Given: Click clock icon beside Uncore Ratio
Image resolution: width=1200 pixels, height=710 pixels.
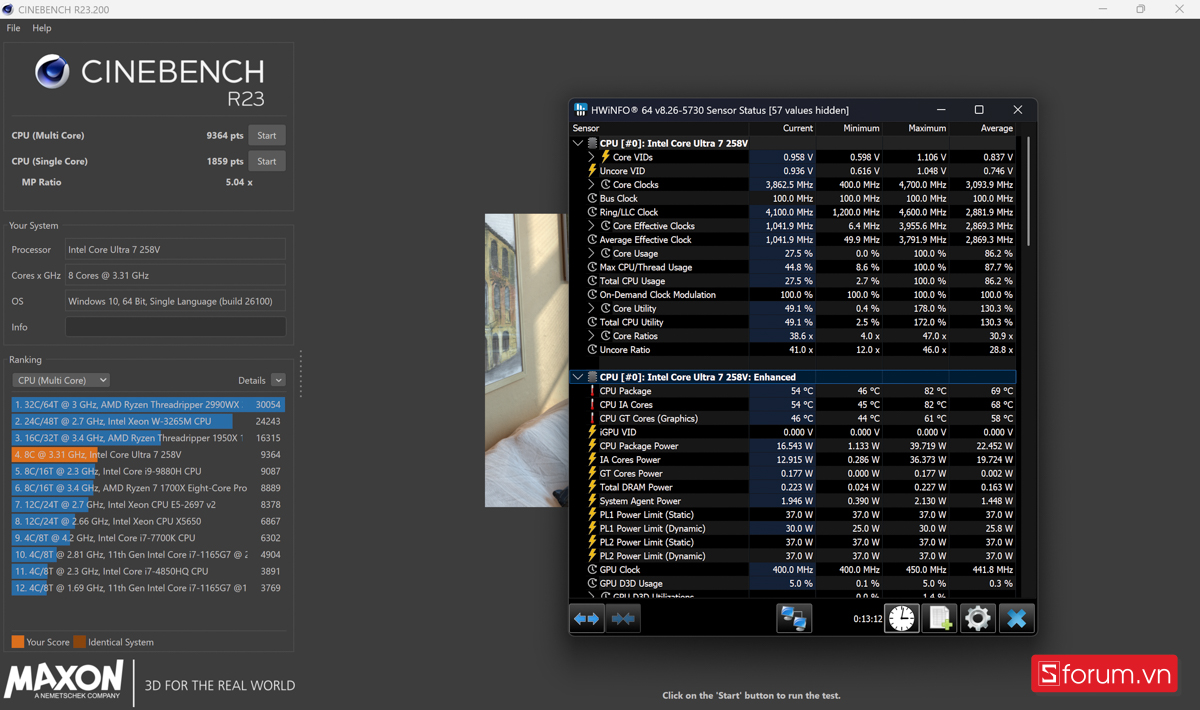Looking at the screenshot, I should [592, 350].
